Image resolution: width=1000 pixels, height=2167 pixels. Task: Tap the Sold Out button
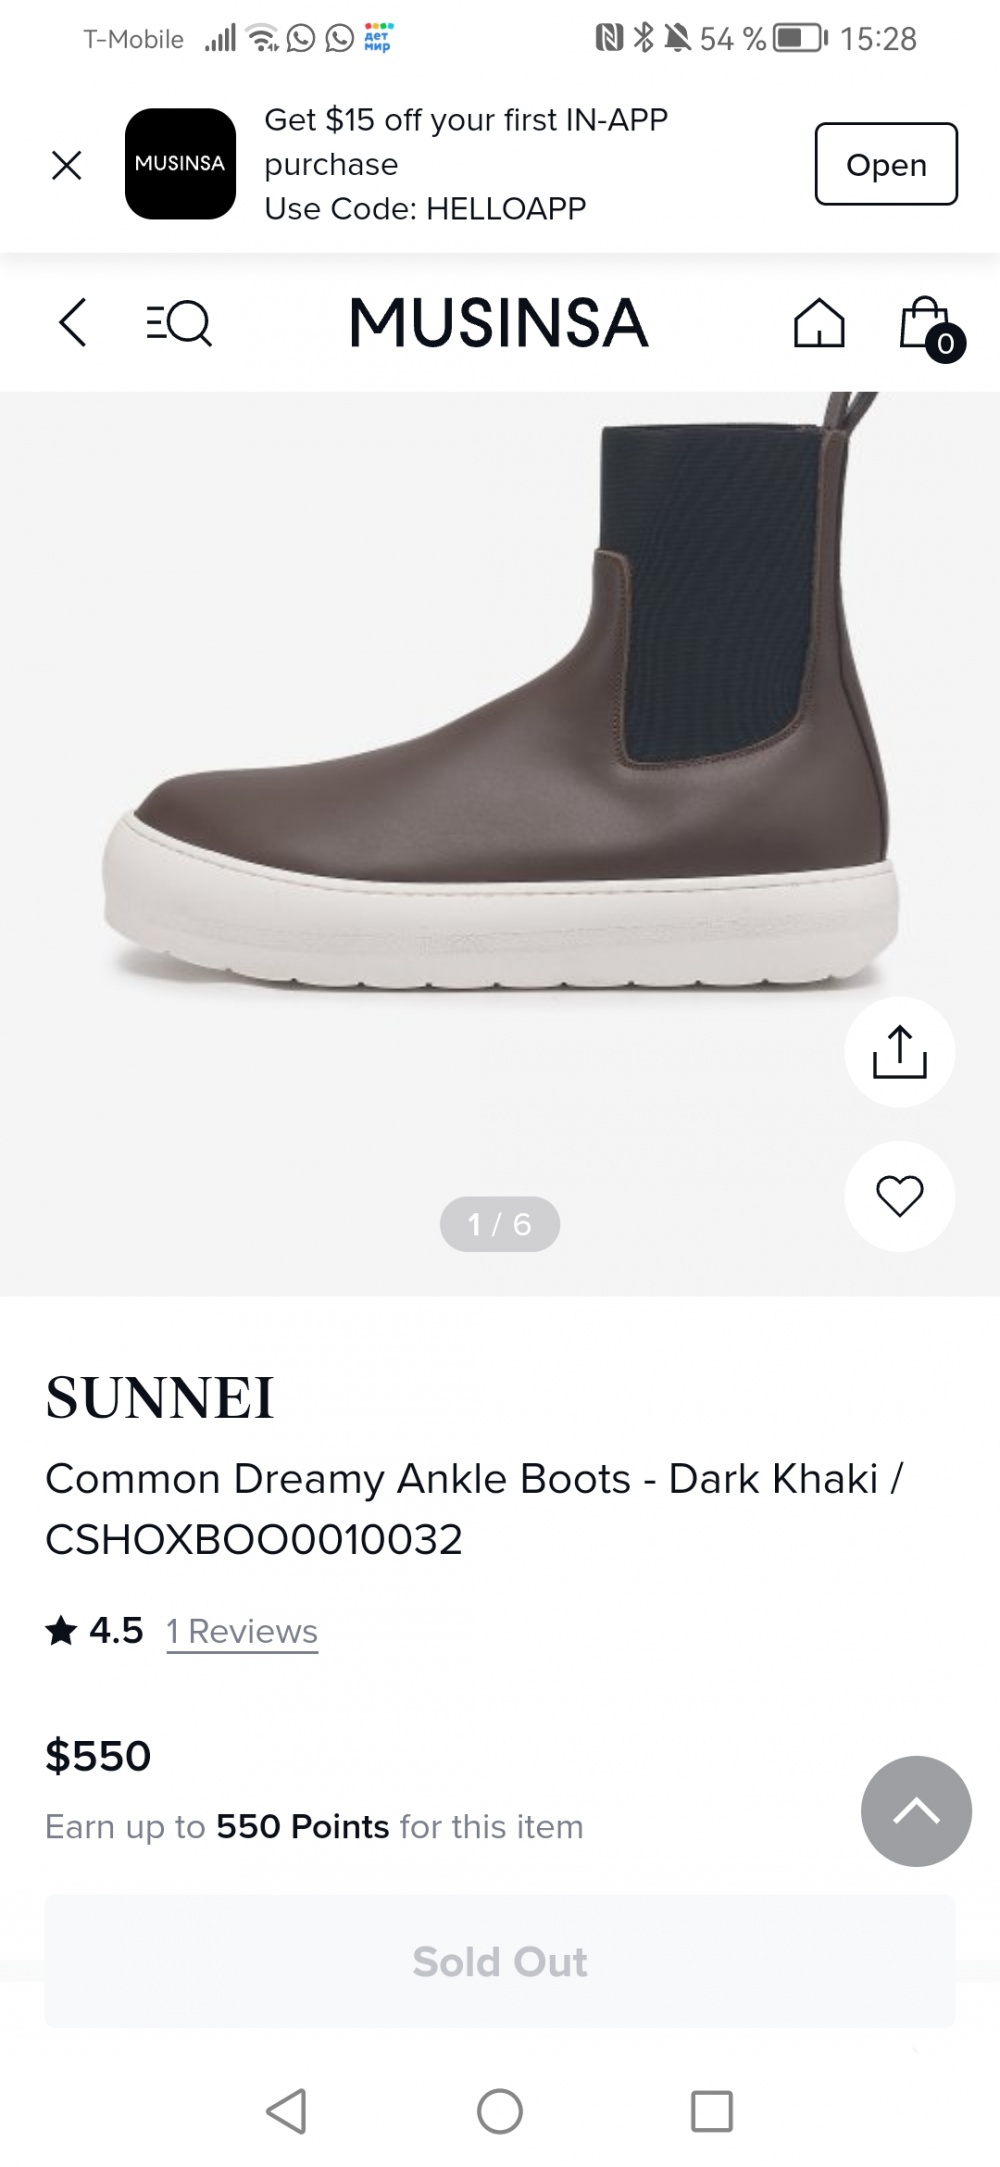[x=499, y=1962]
